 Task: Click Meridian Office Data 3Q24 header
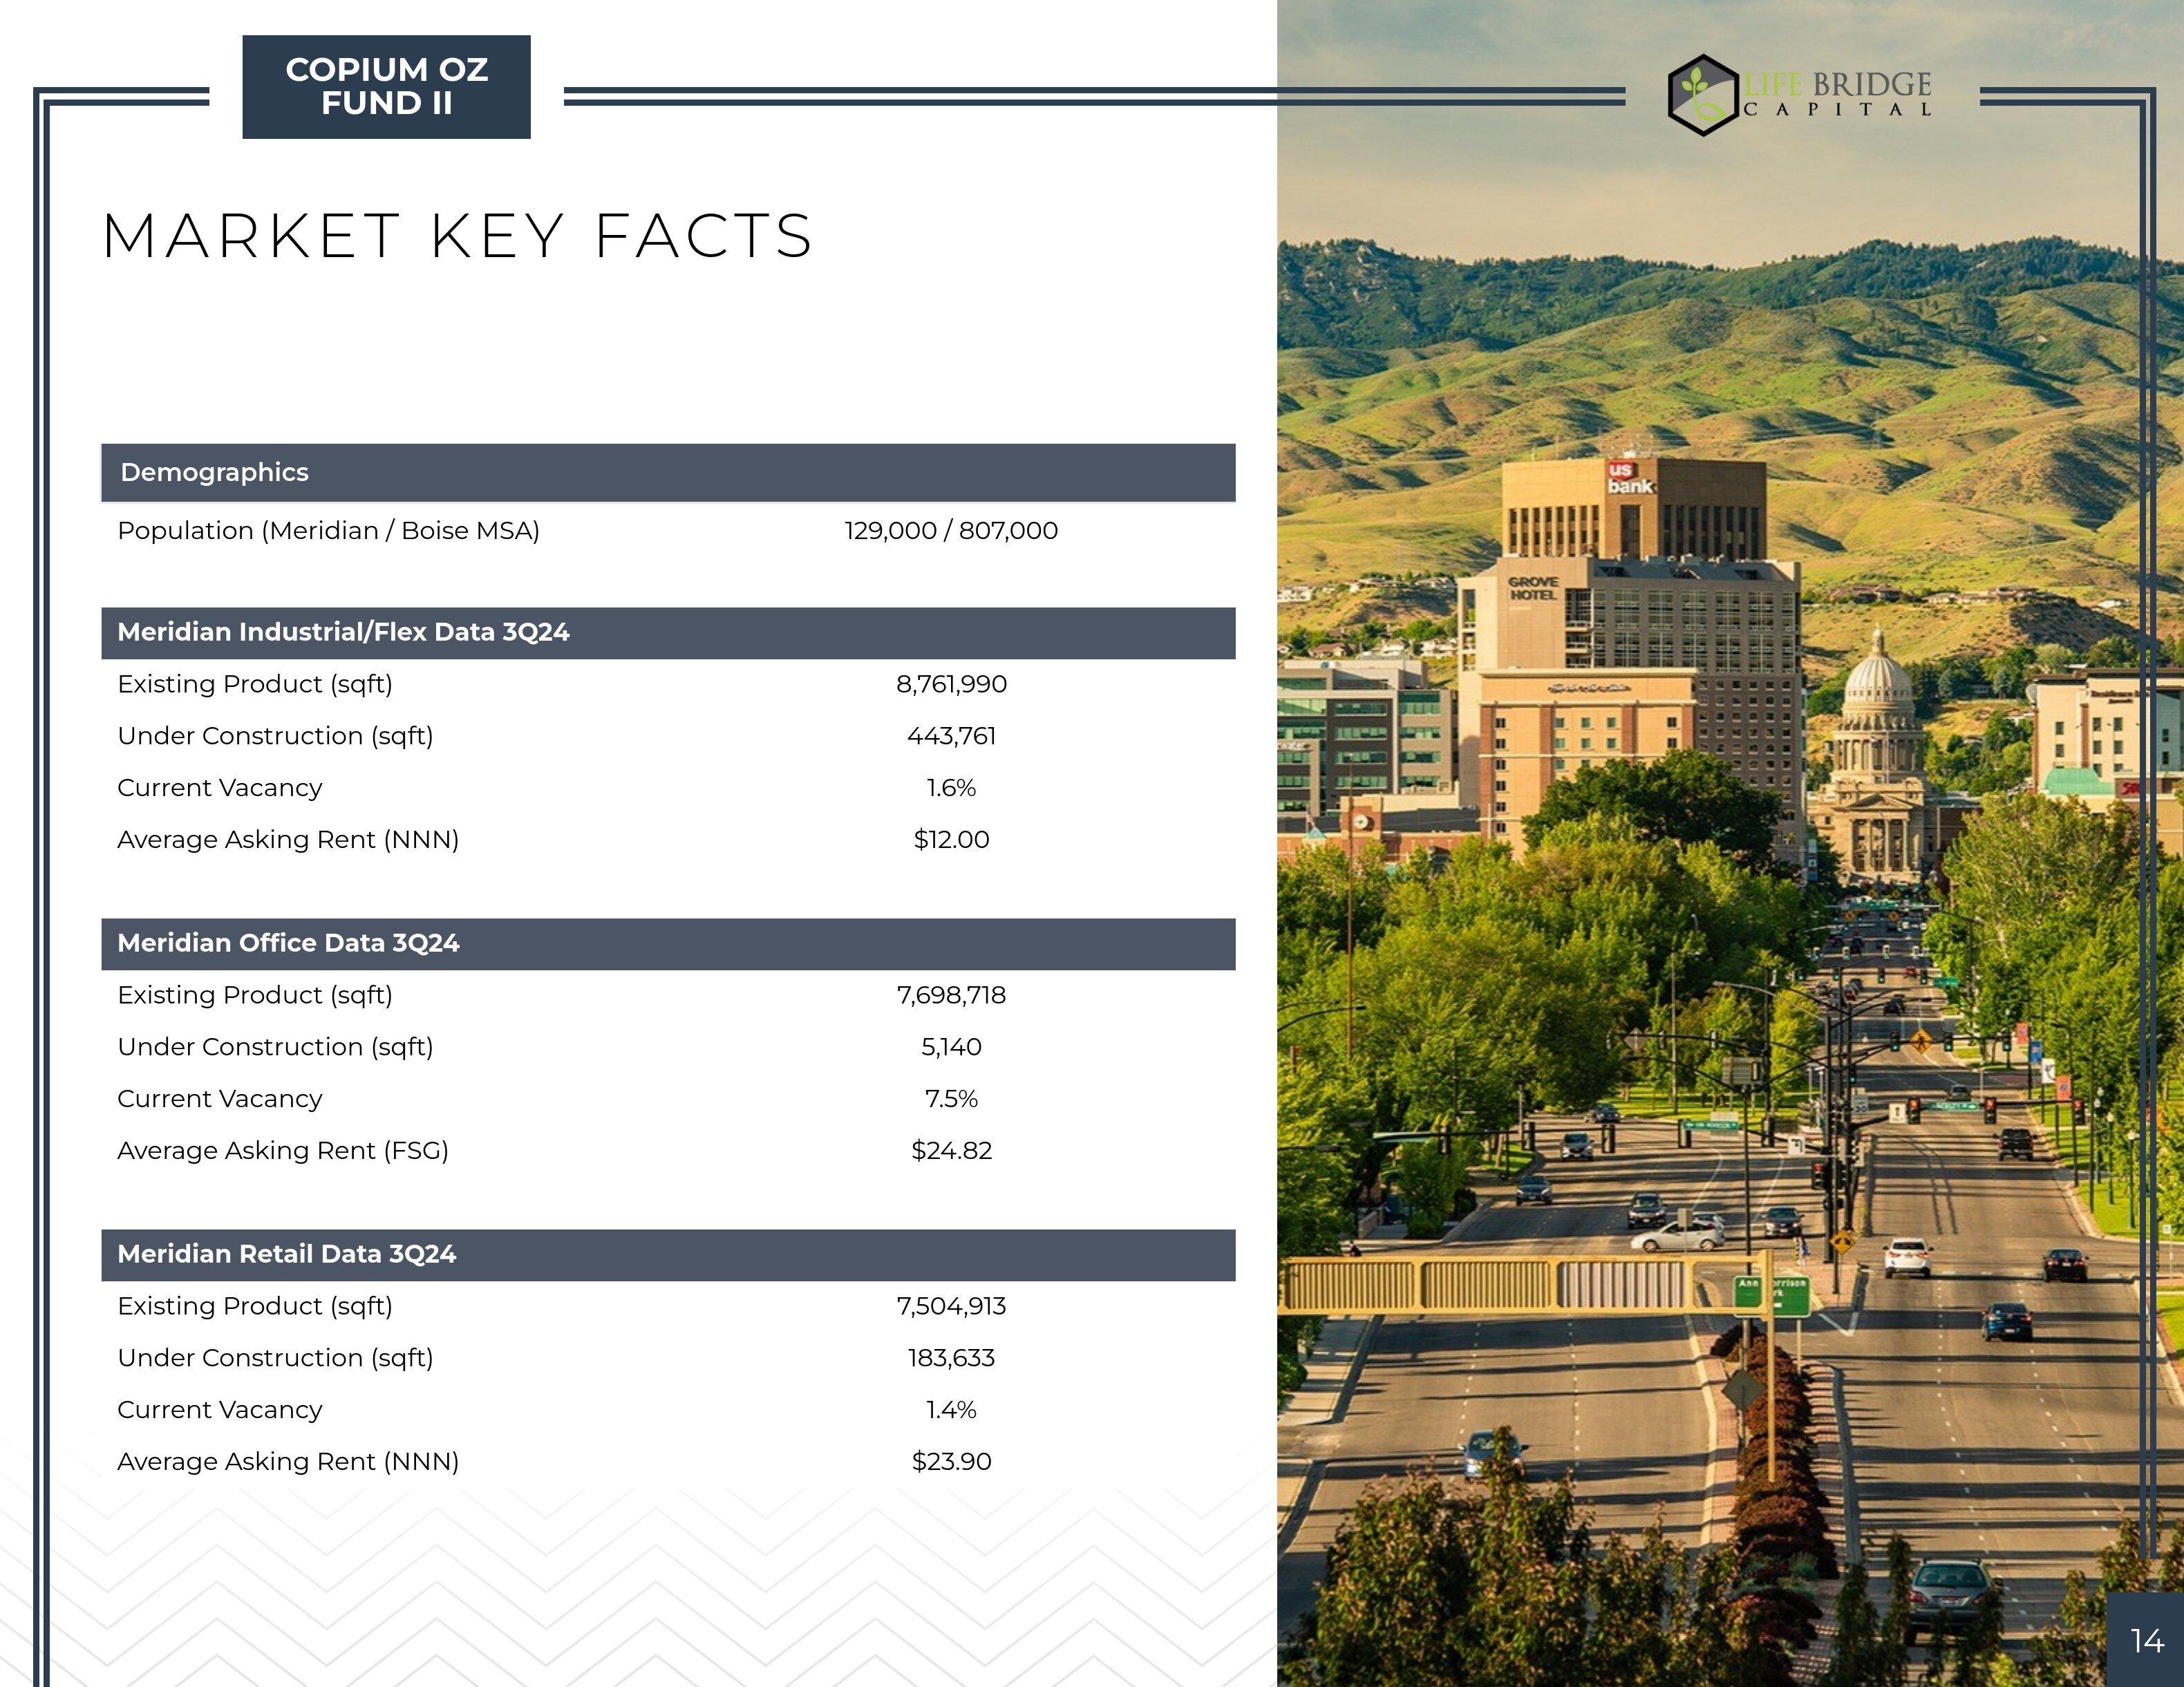(288, 943)
